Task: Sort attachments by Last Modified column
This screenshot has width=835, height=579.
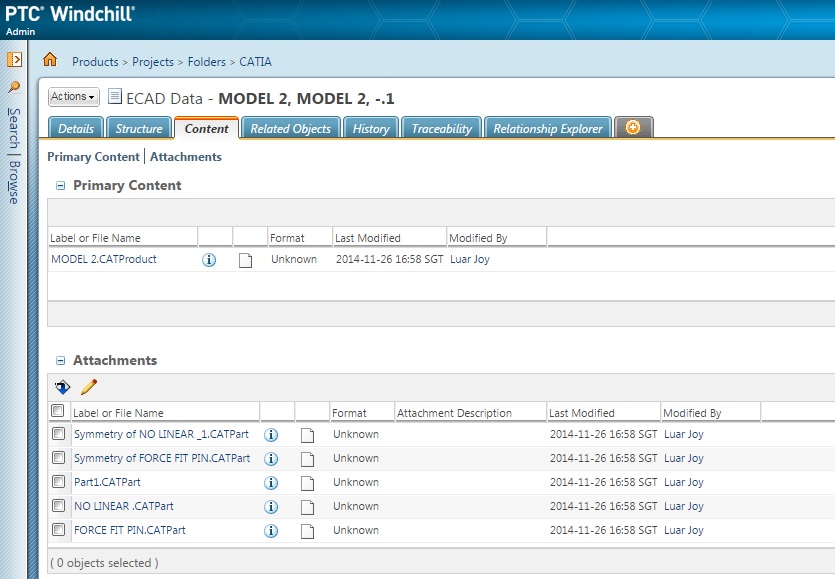Action: (582, 413)
